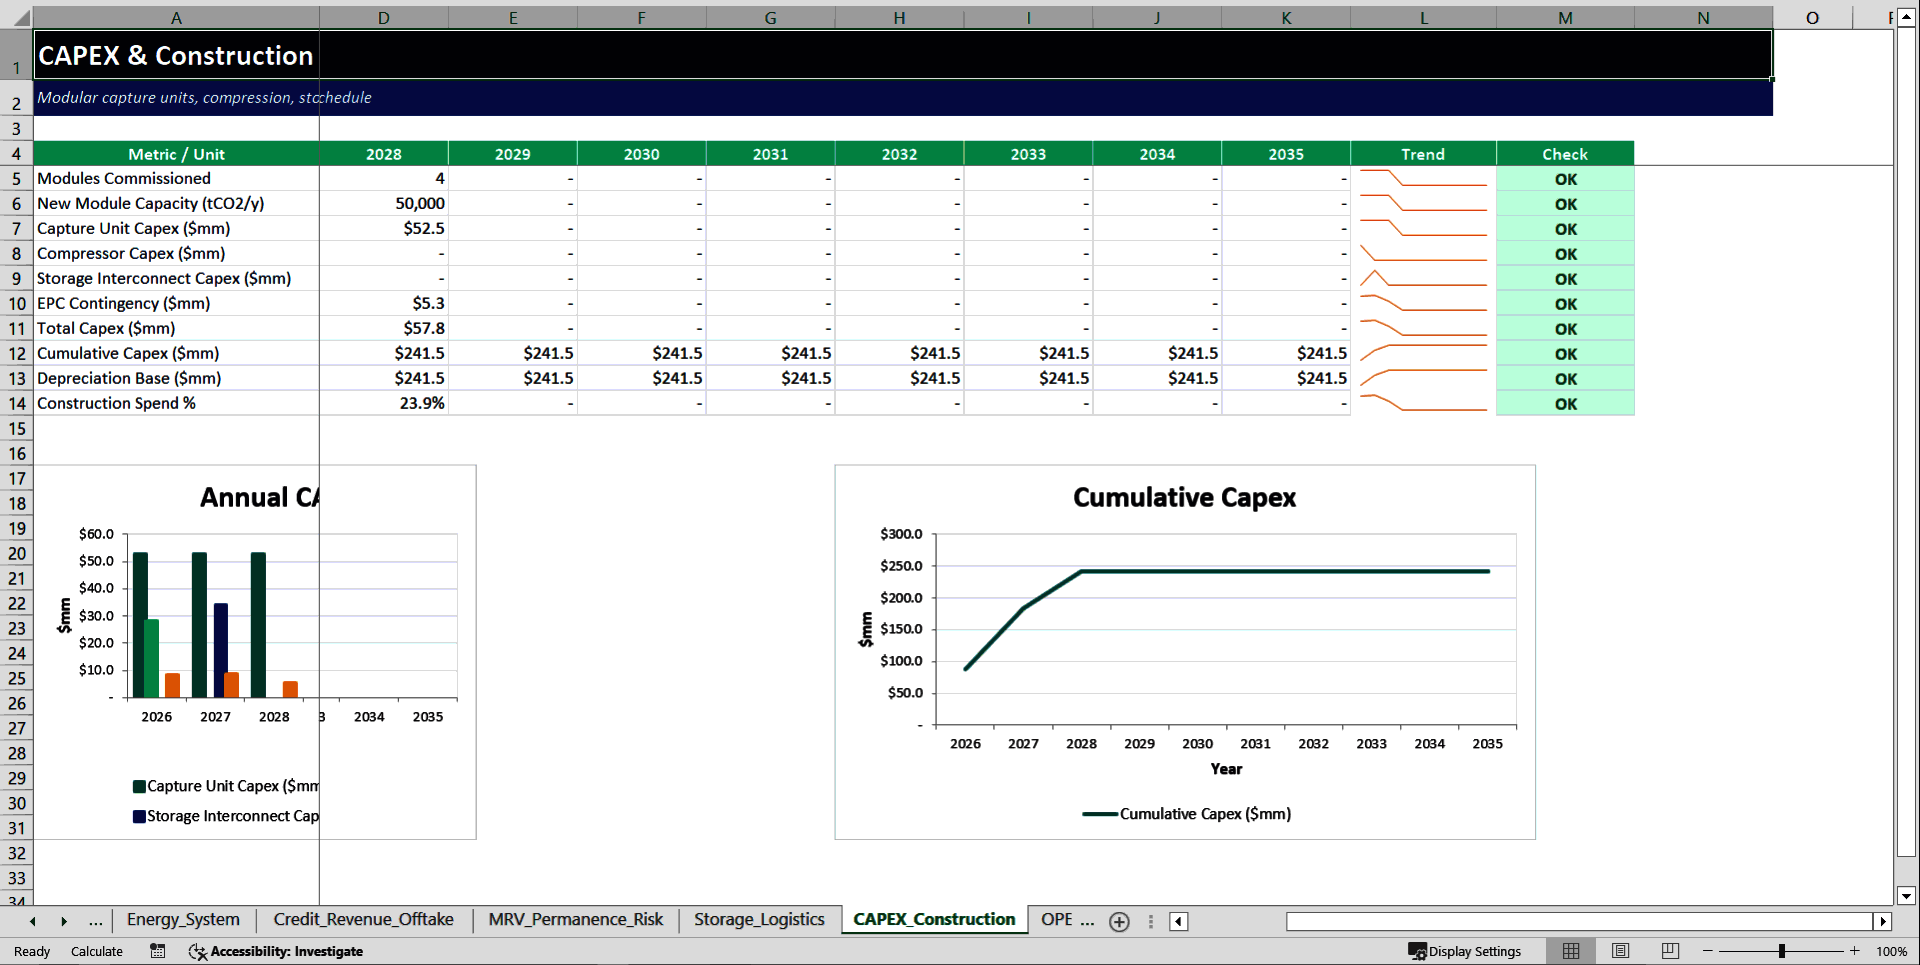This screenshot has width=1920, height=965.
Task: Select New Module Capacity value 50,000
Action: (x=384, y=203)
